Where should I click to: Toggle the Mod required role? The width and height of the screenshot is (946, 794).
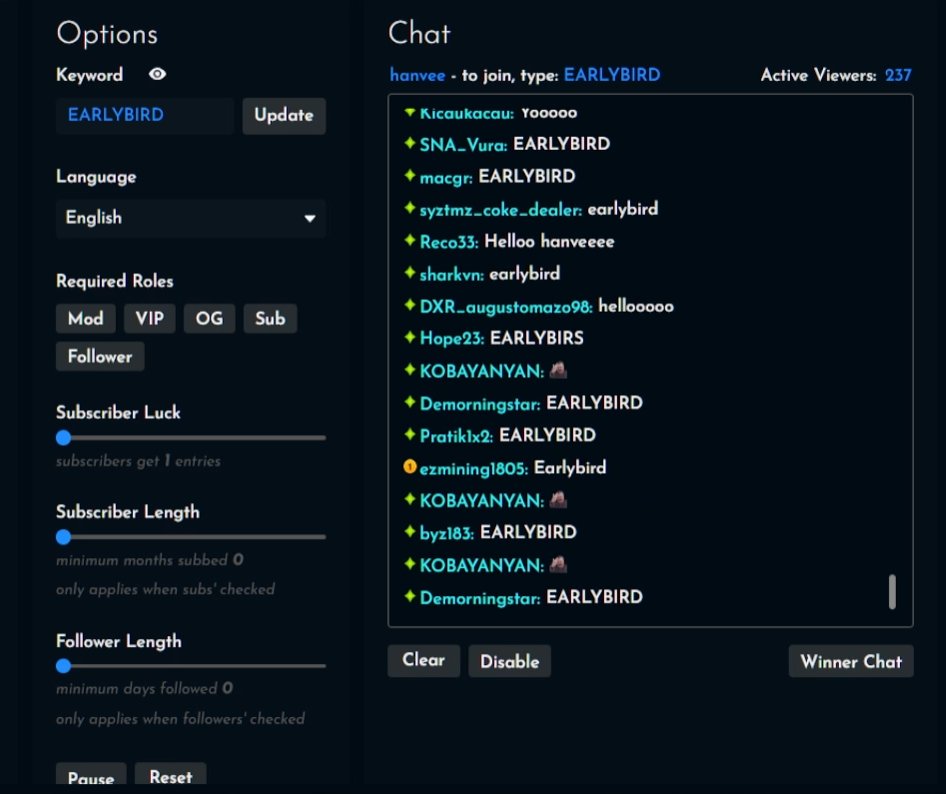click(86, 319)
